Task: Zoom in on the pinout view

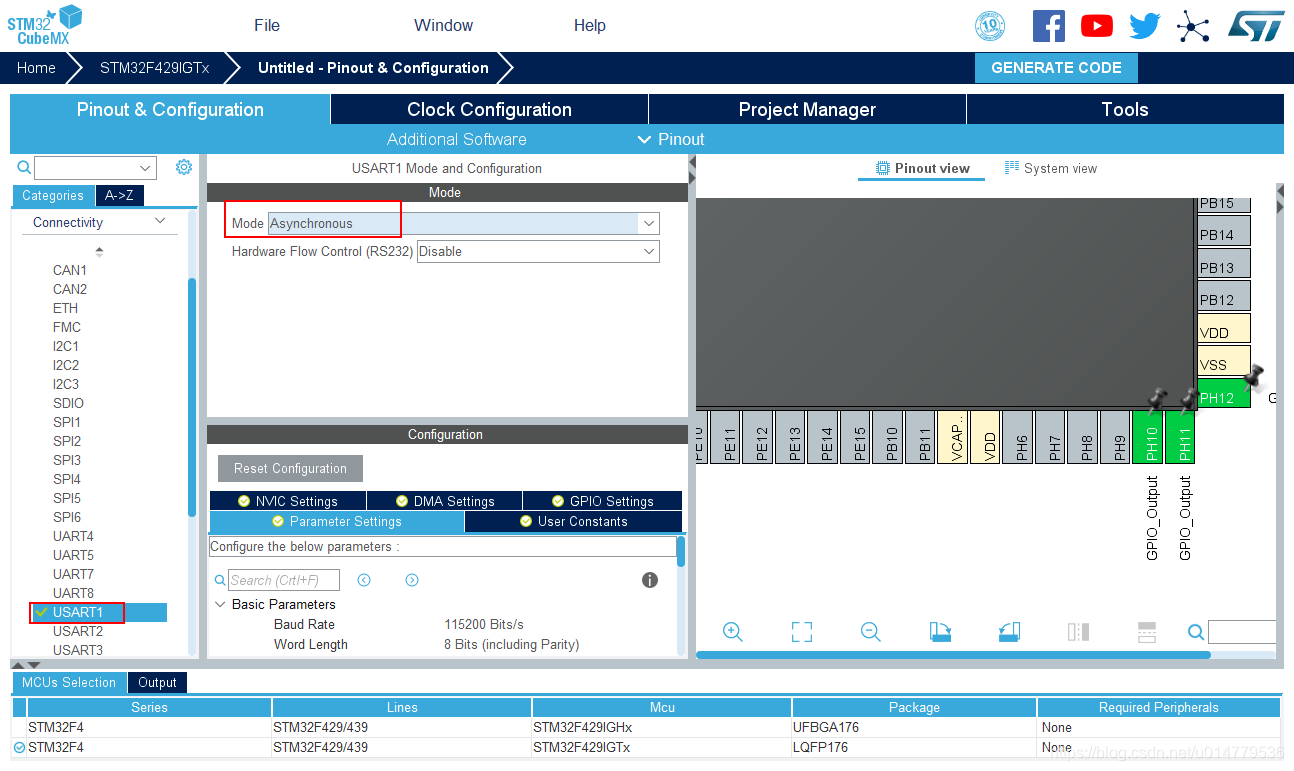Action: click(732, 631)
